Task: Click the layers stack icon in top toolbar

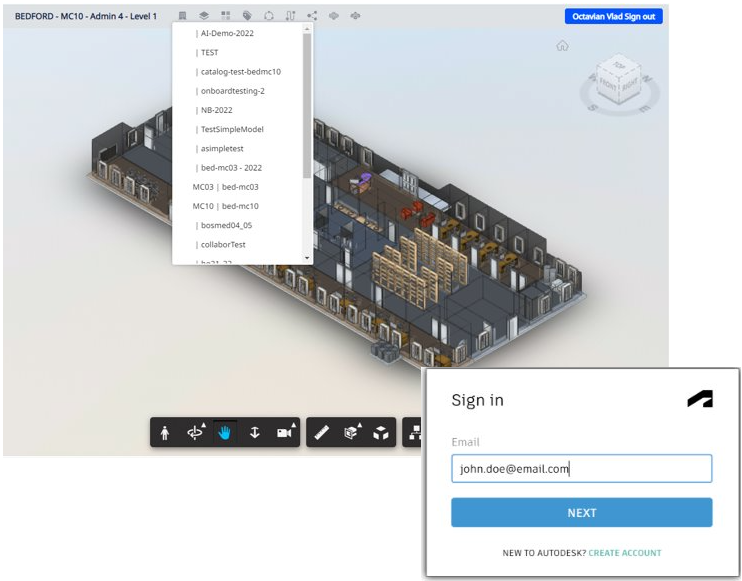Action: pyautogui.click(x=203, y=16)
